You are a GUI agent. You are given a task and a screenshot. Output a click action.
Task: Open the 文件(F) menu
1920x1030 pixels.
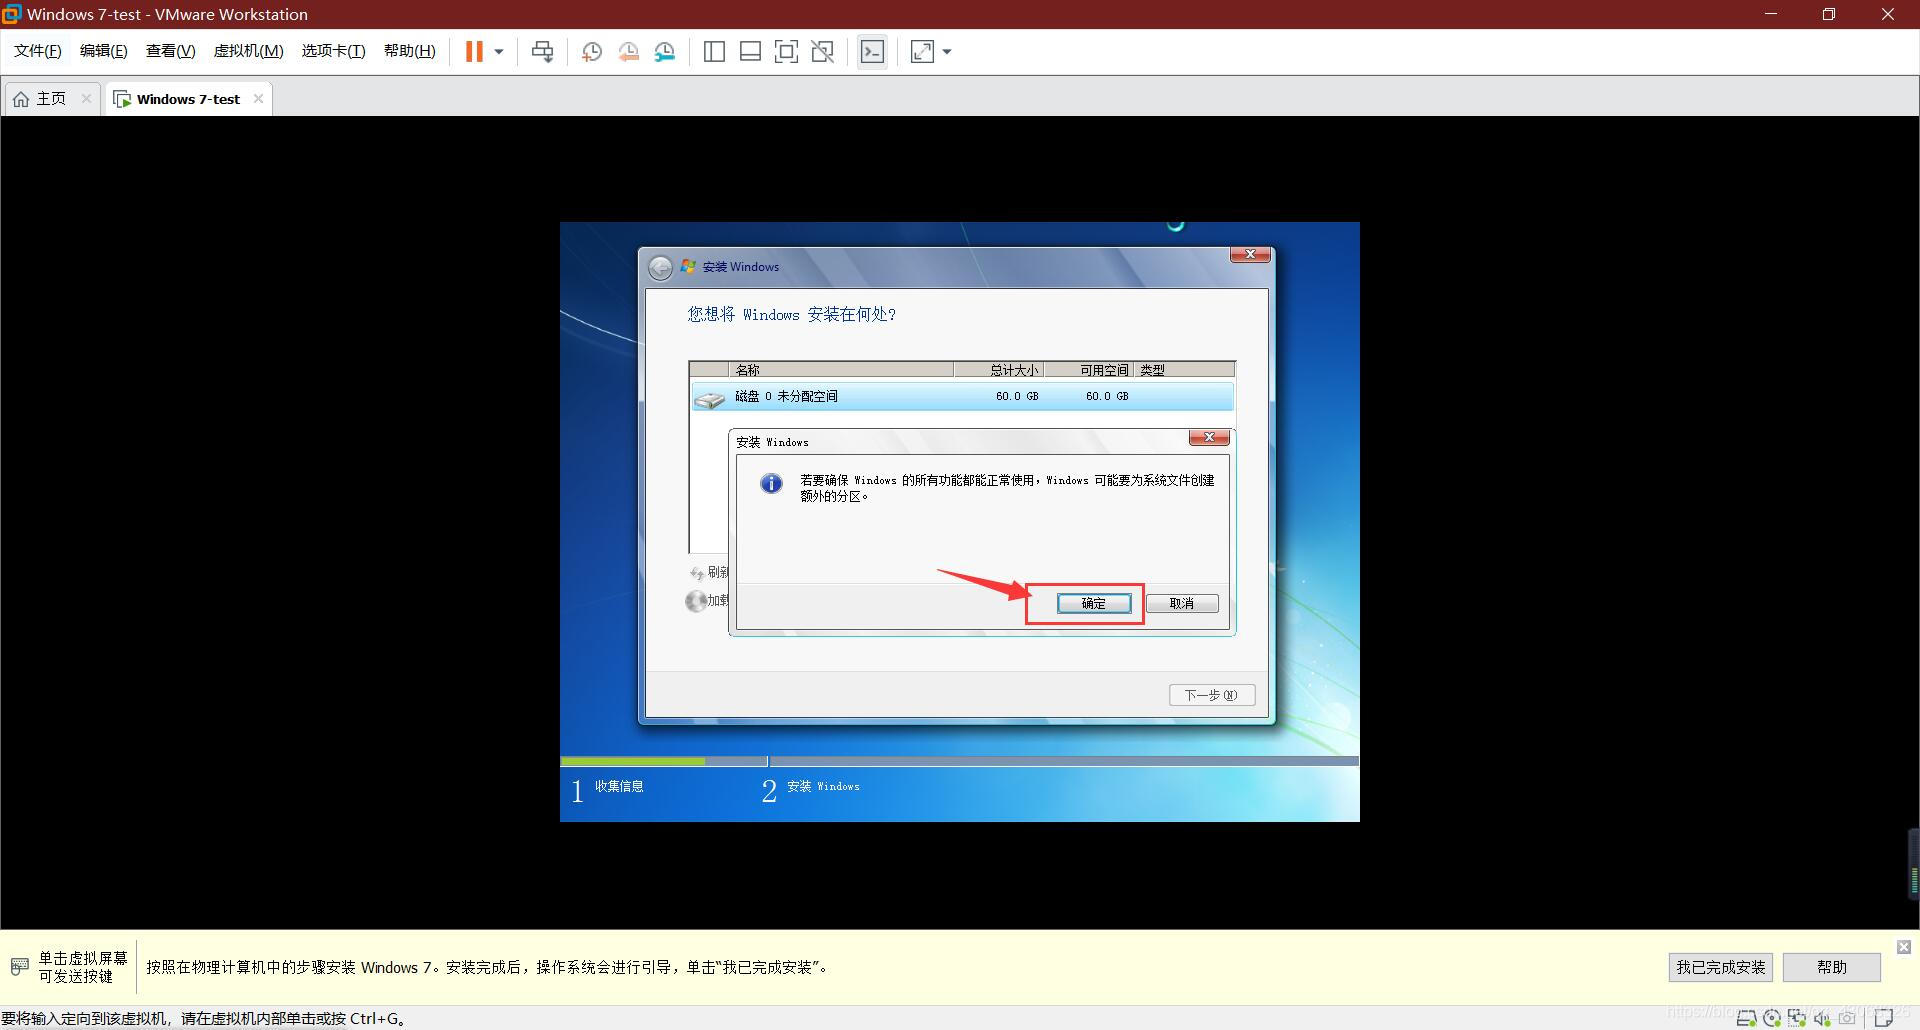point(38,51)
